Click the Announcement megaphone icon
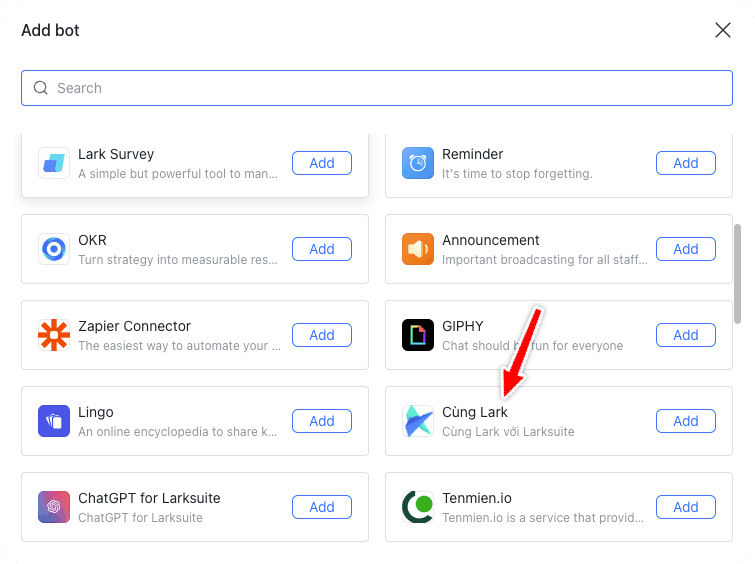The image size is (755, 564). [418, 249]
